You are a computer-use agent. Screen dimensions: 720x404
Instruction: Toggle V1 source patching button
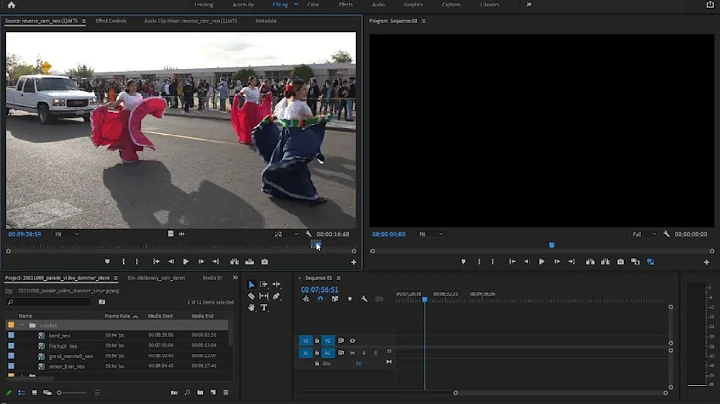(305, 341)
